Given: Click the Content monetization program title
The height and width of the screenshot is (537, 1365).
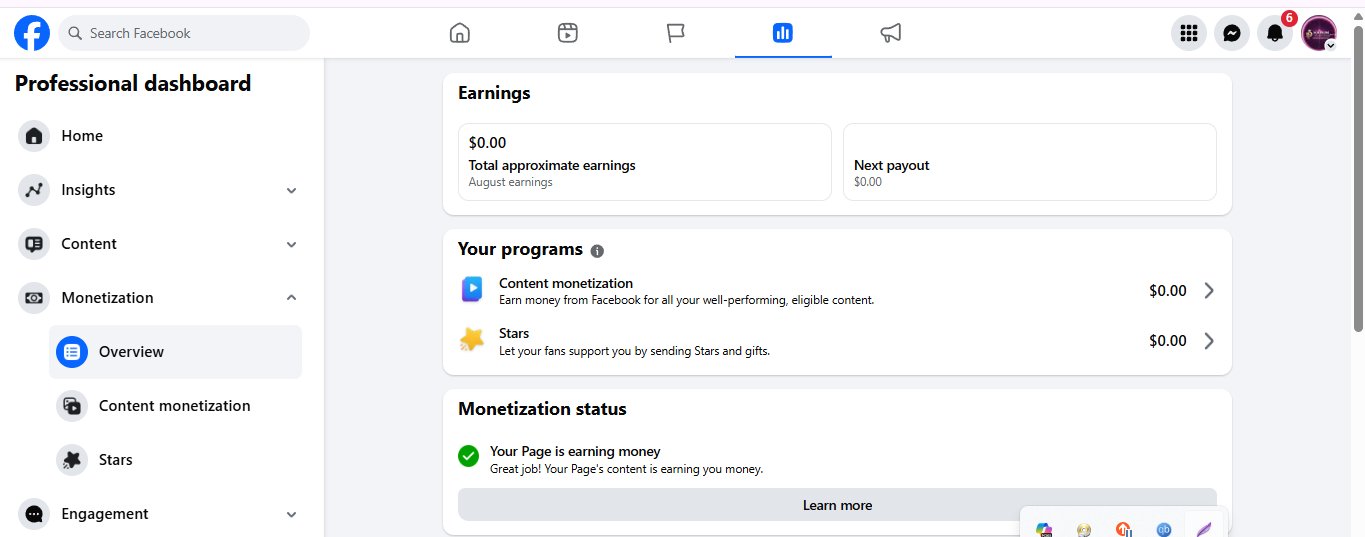Looking at the screenshot, I should pyautogui.click(x=566, y=283).
